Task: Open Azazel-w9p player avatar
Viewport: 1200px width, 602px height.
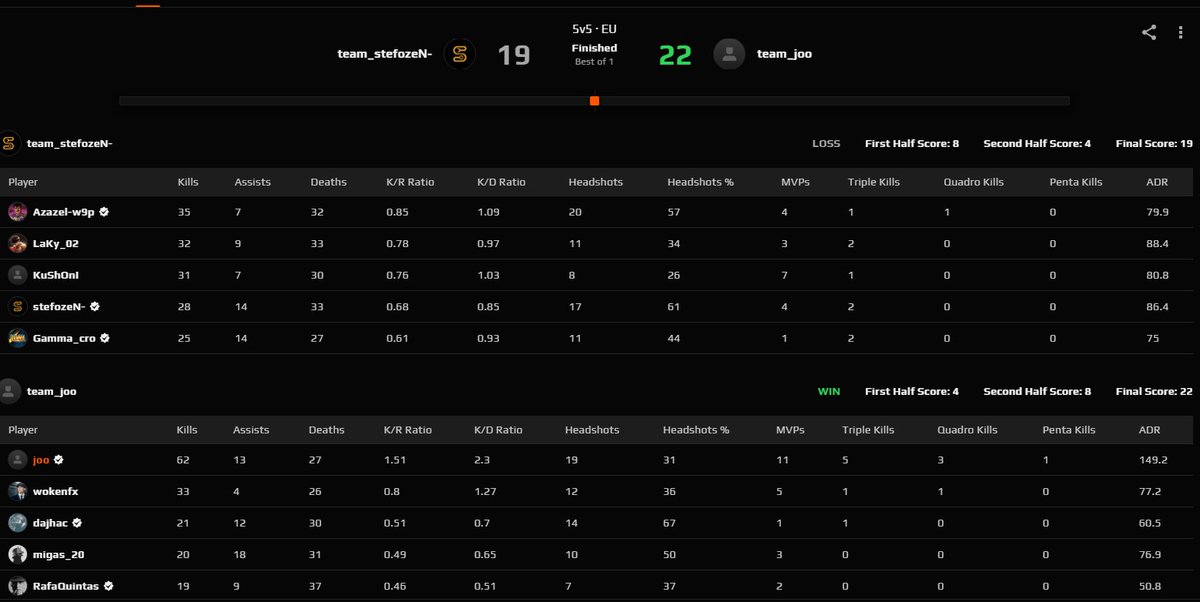Action: pyautogui.click(x=17, y=212)
